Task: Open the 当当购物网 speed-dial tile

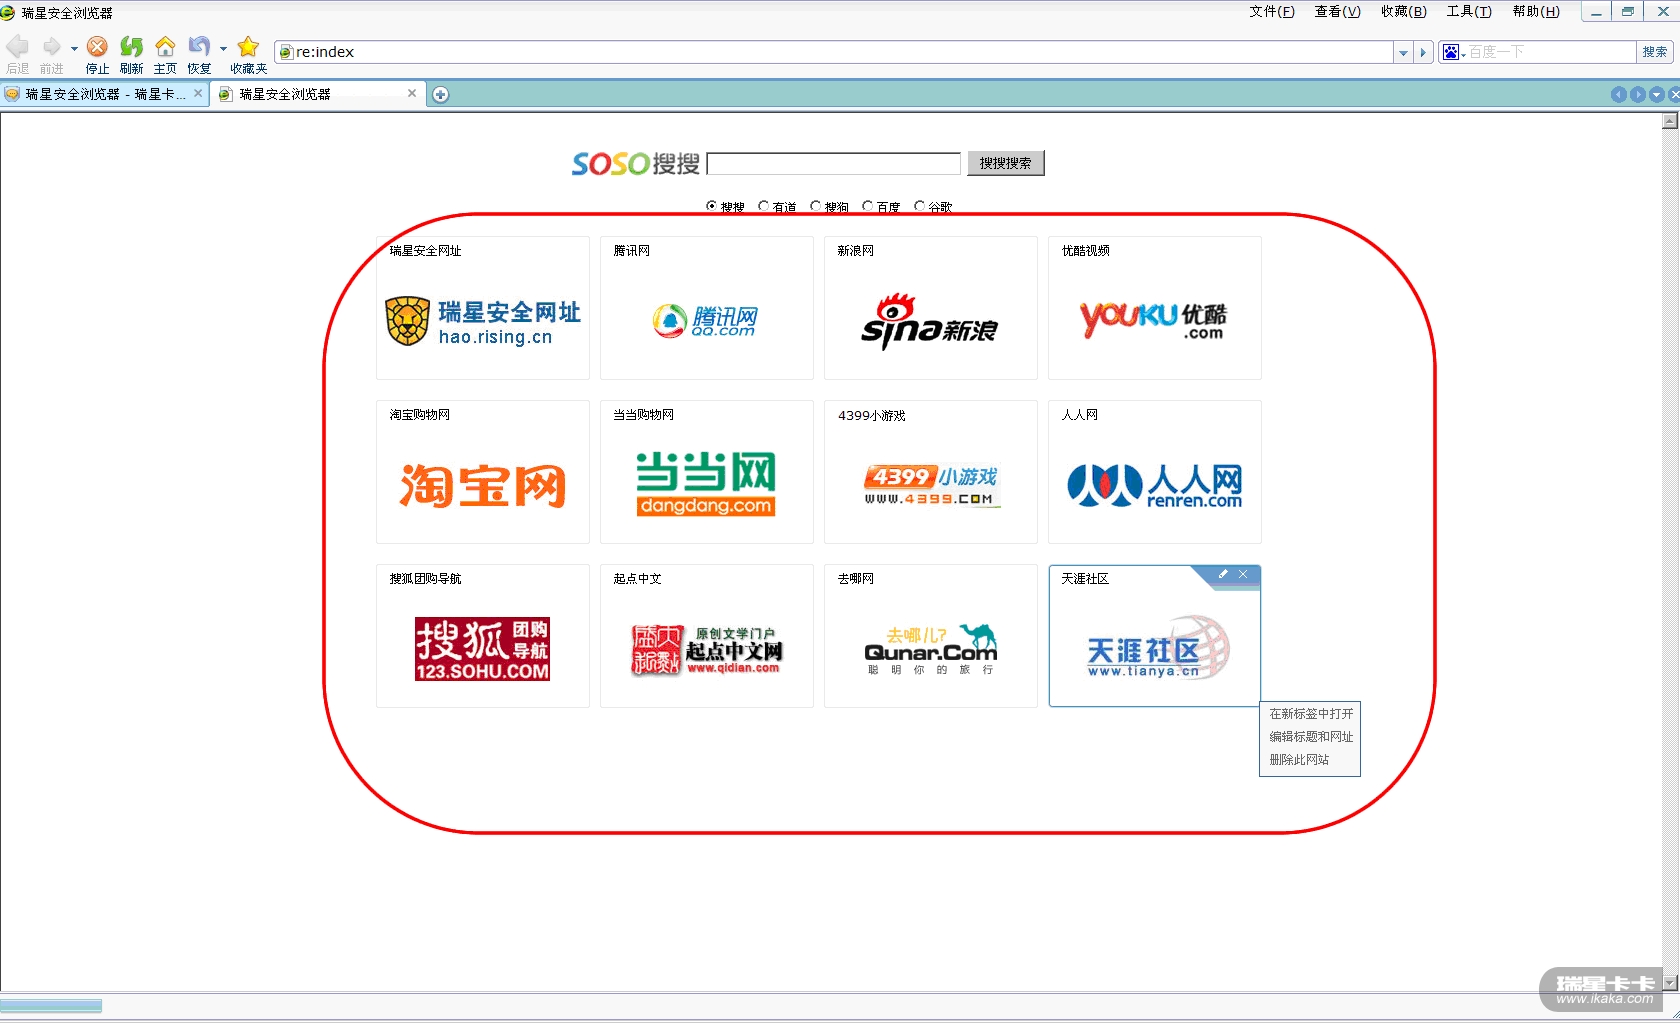Action: click(x=707, y=472)
